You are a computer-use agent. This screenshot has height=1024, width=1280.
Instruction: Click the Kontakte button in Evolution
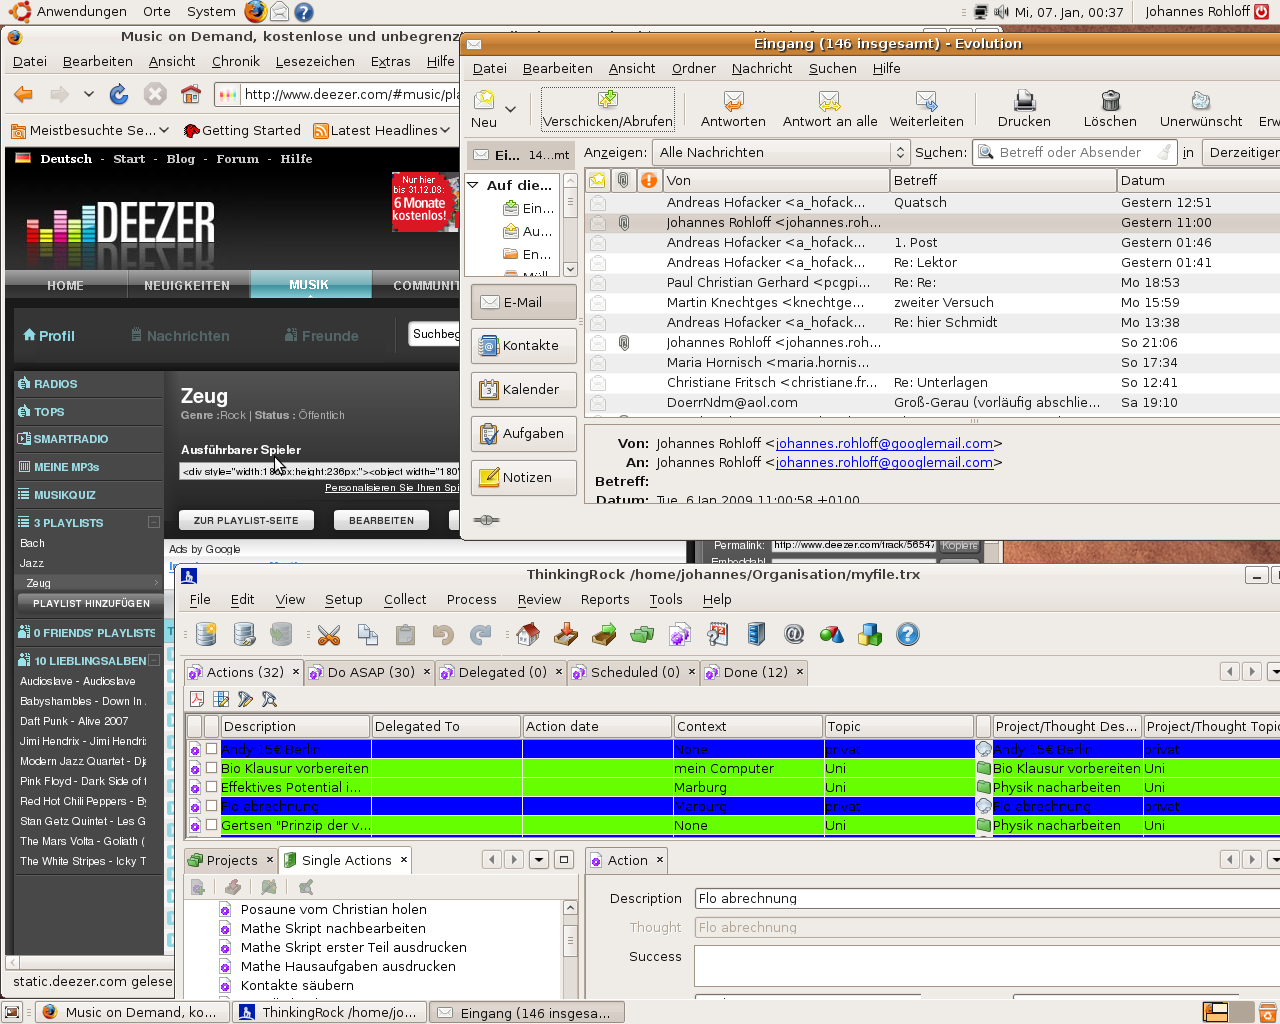point(524,346)
